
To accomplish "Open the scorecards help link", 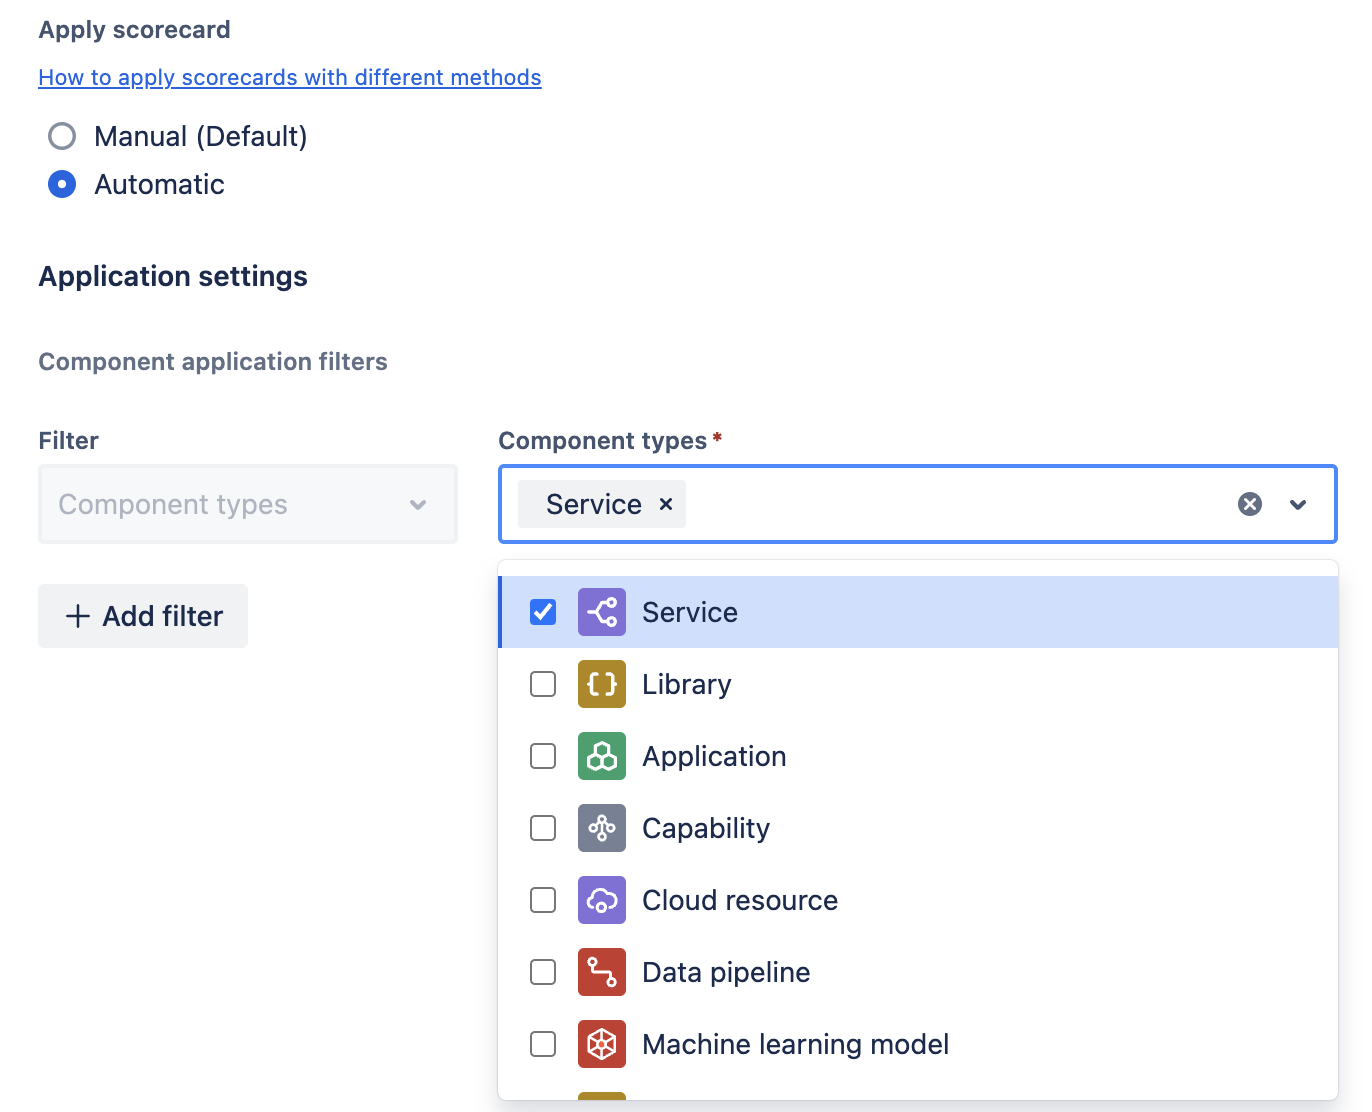I will 289,77.
